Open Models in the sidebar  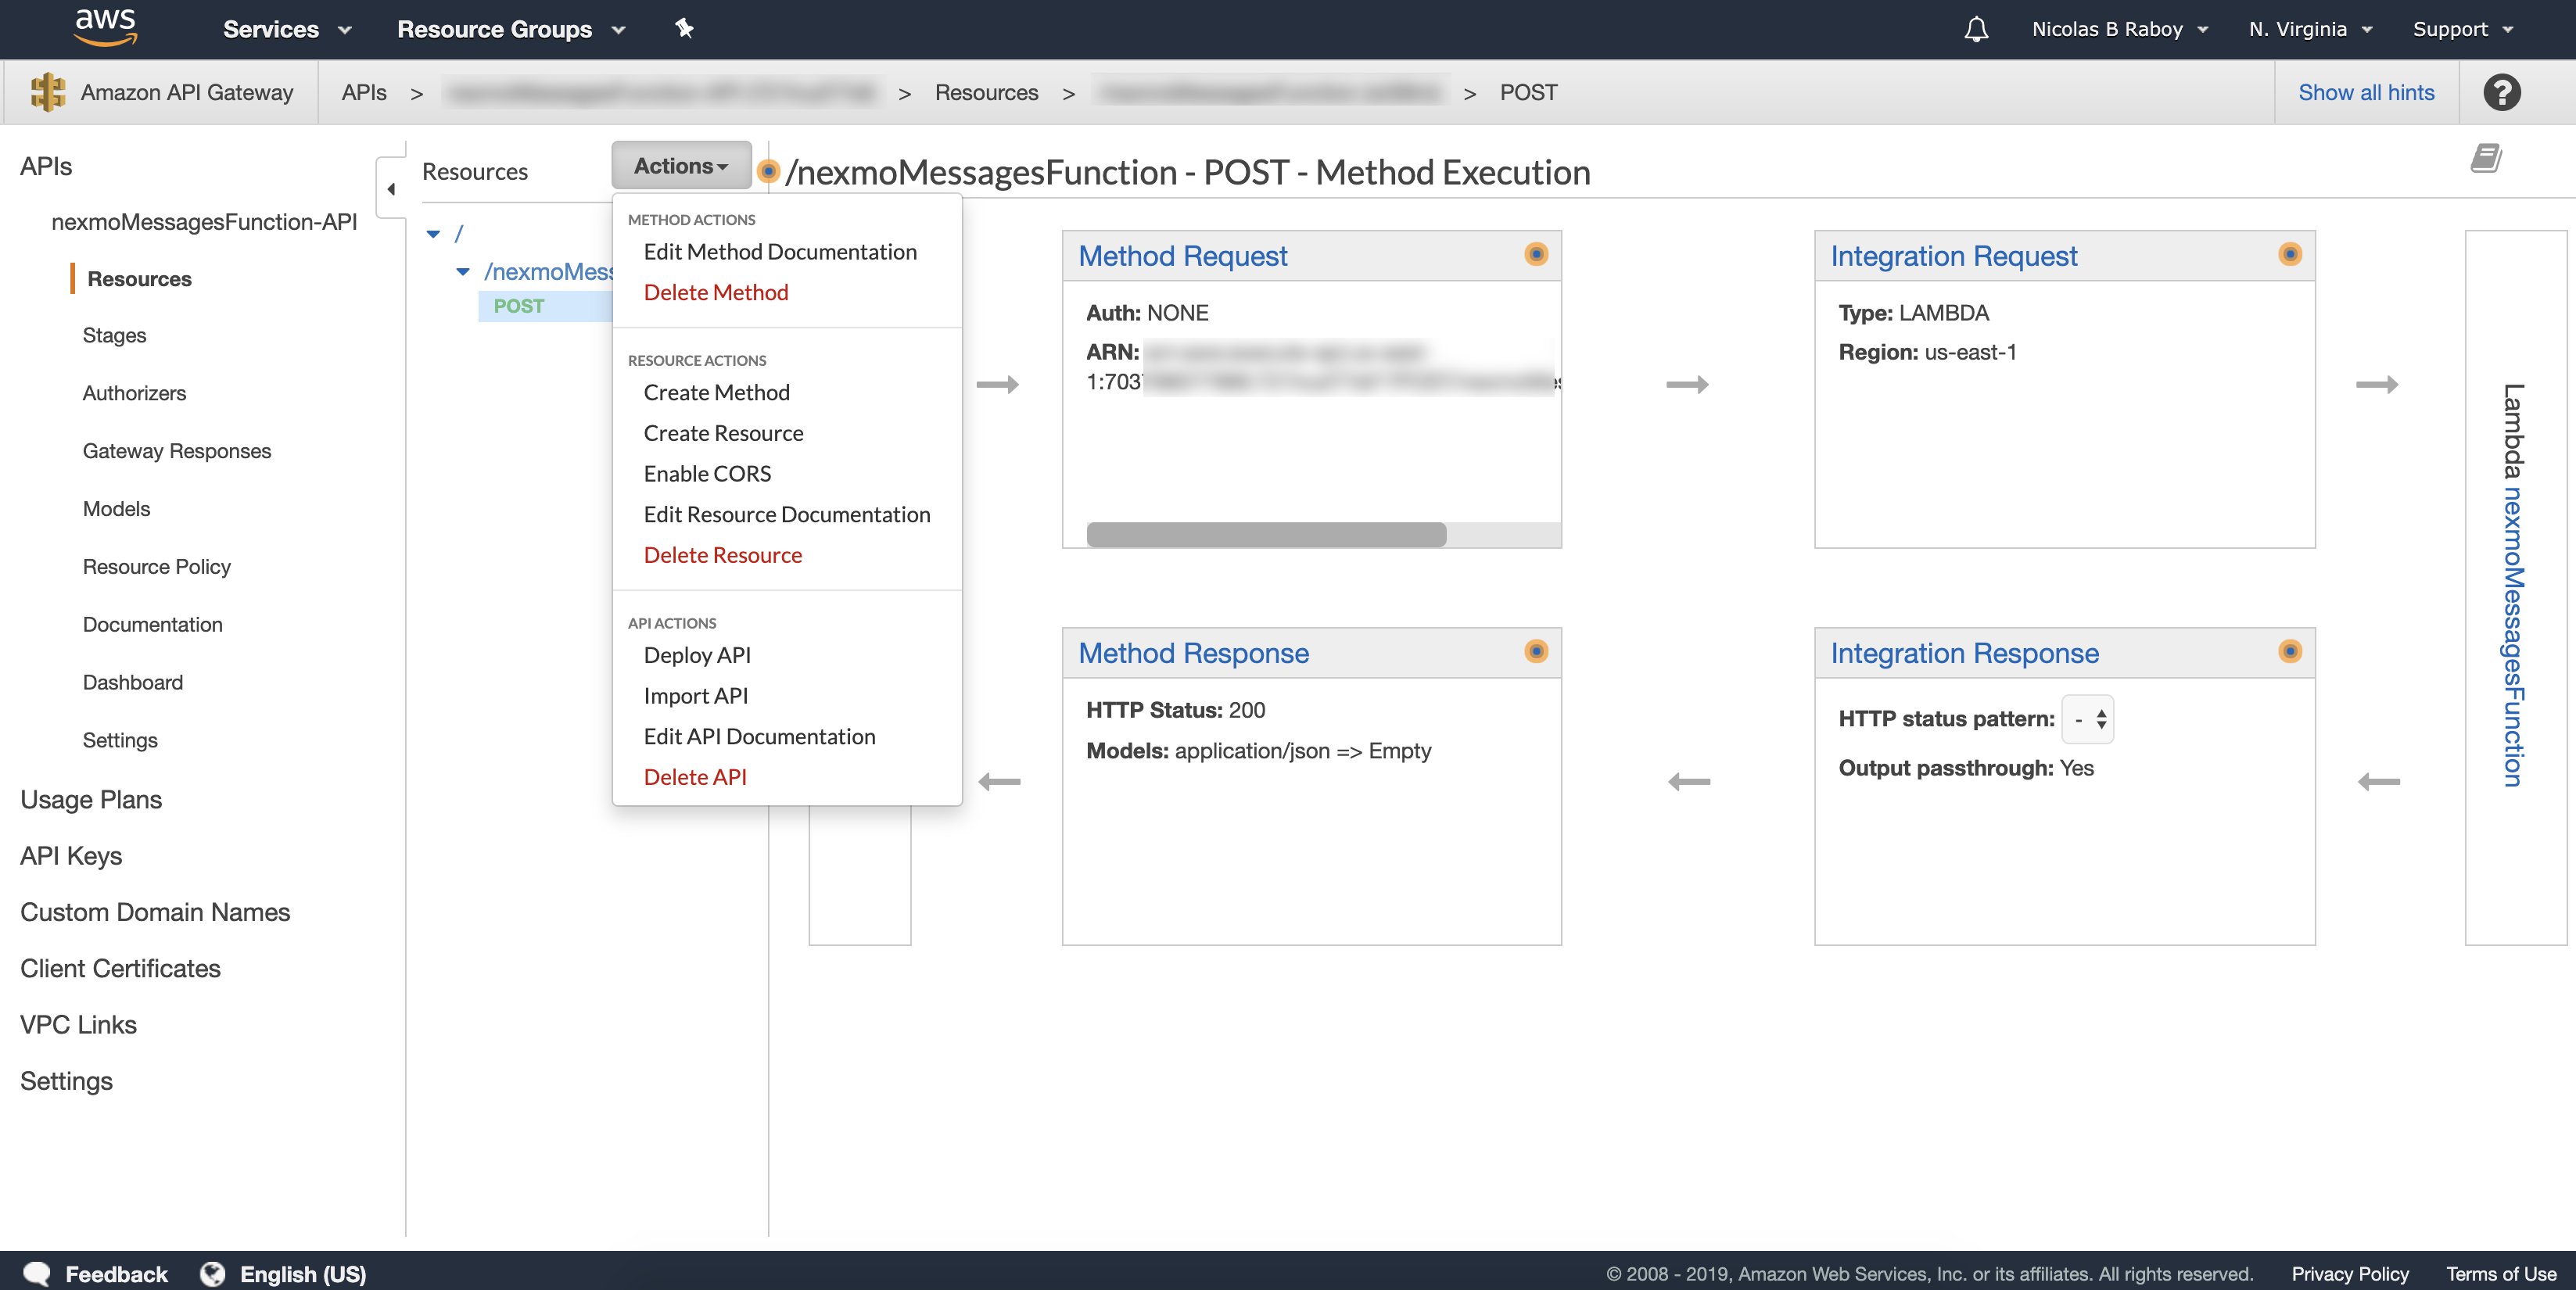point(117,509)
